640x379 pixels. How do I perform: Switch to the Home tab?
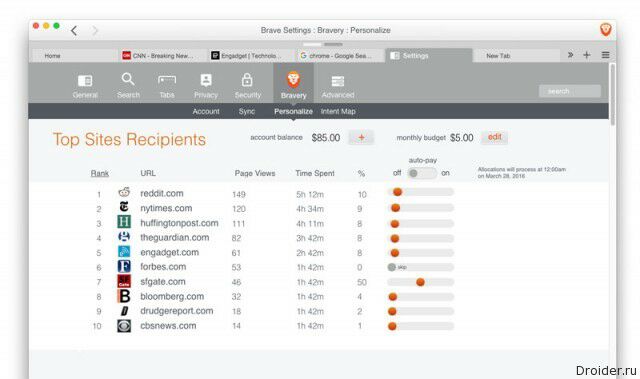click(74, 55)
